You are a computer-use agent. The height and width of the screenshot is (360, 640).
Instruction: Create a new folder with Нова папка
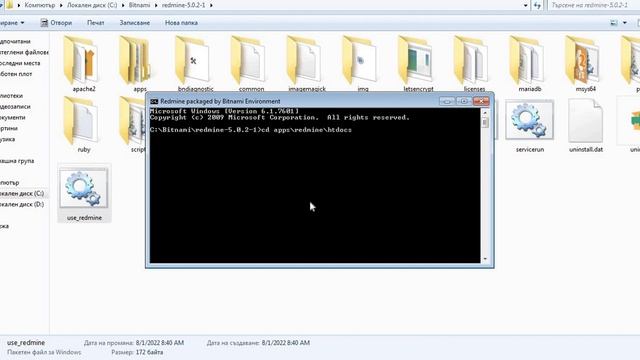[x=181, y=23]
